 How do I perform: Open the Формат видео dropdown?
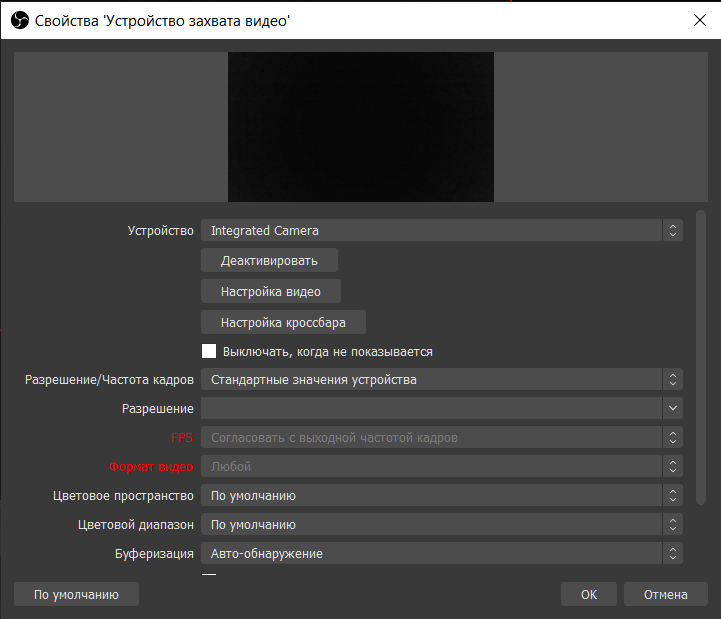pos(441,466)
